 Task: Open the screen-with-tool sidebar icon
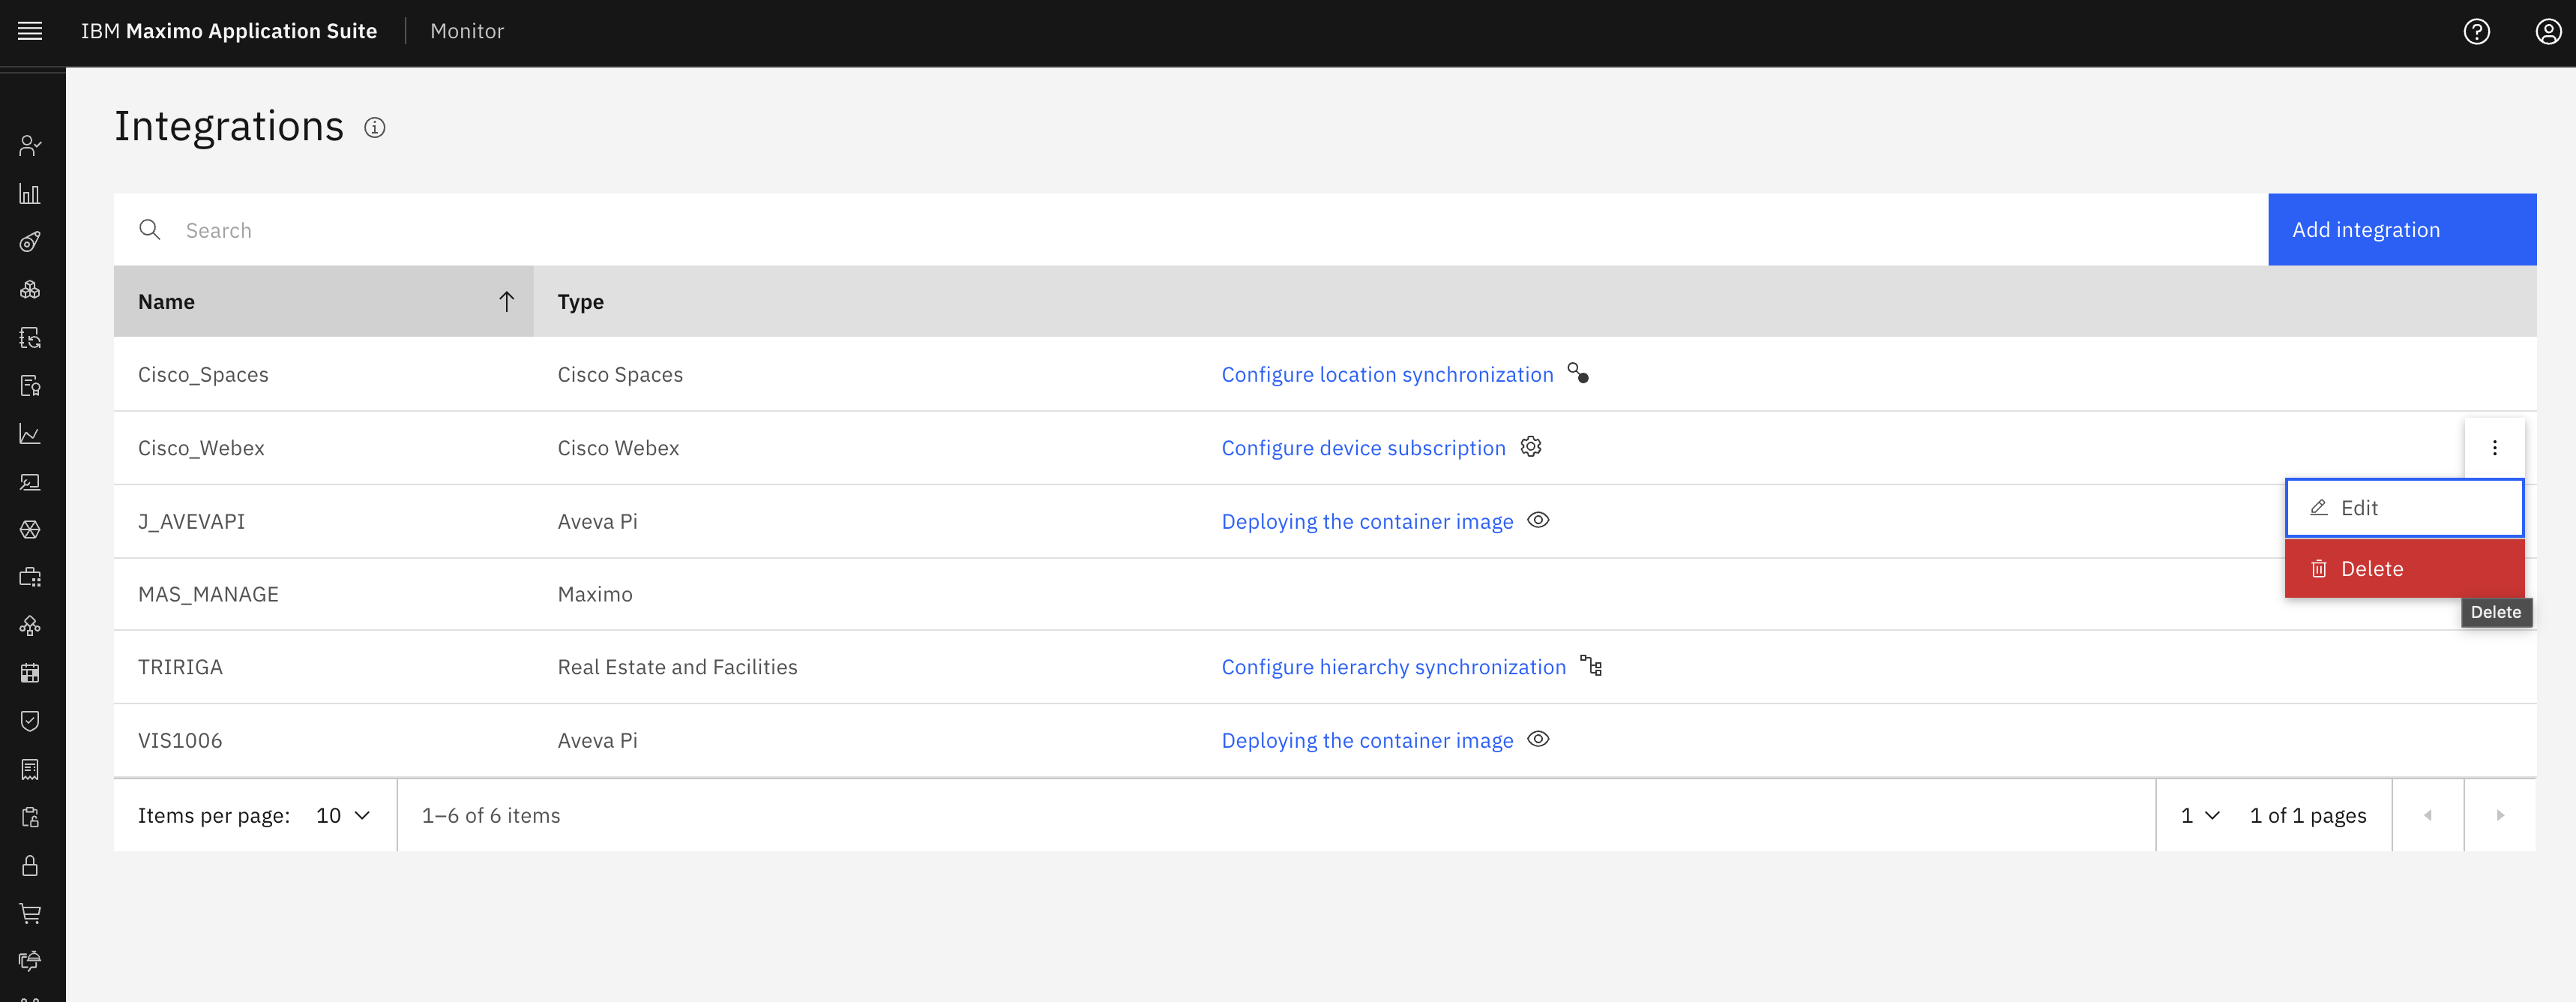pyautogui.click(x=30, y=482)
